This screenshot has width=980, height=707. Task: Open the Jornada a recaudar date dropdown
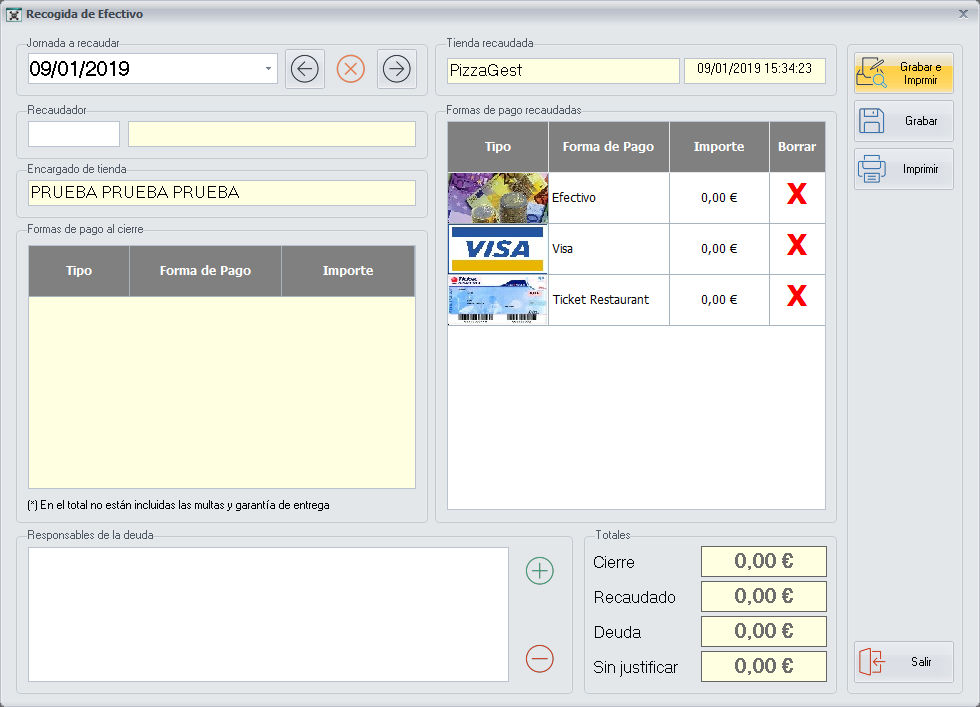click(x=268, y=69)
